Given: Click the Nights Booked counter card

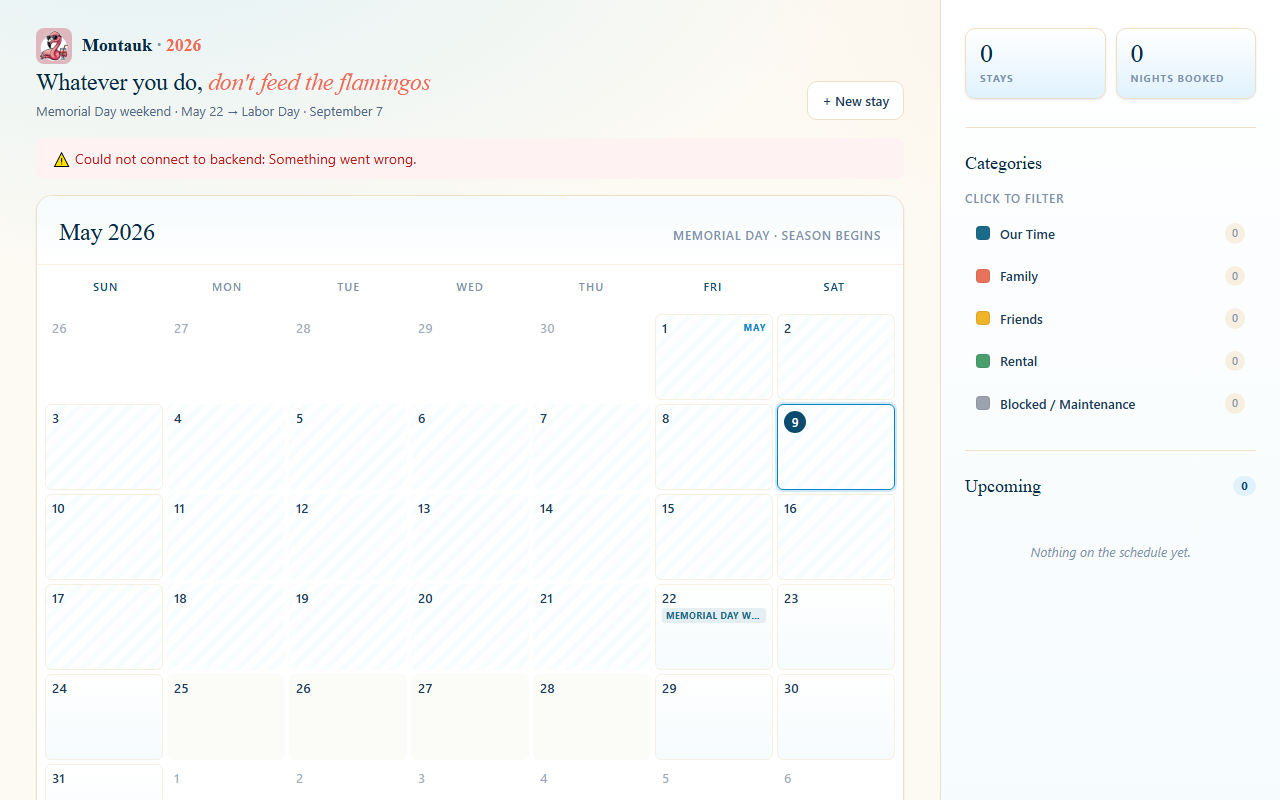Looking at the screenshot, I should click(1186, 63).
